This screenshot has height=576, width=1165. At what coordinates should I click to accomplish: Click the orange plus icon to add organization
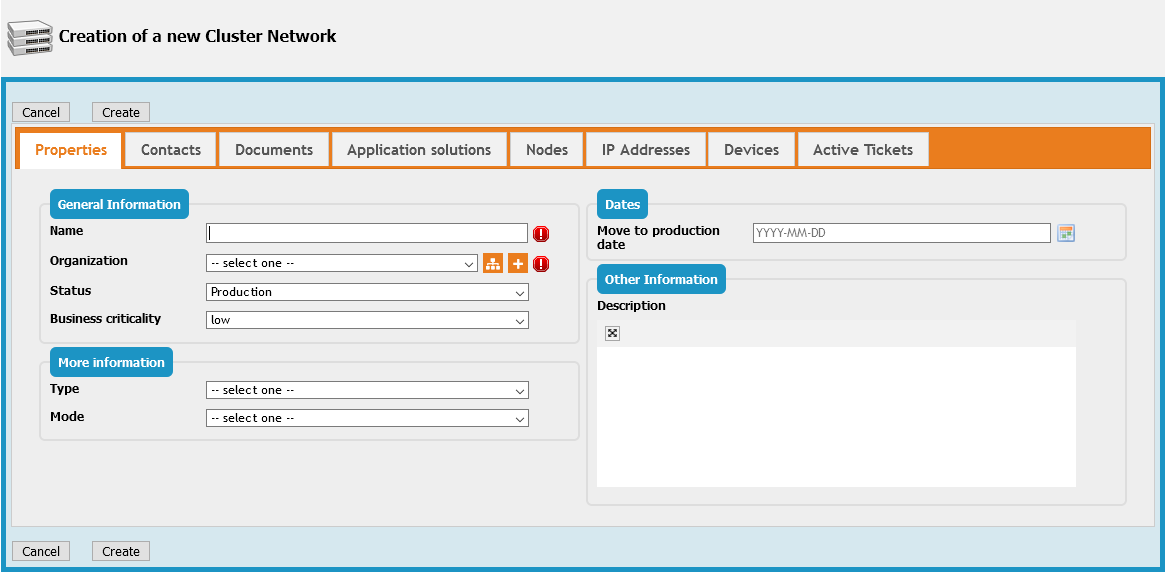(517, 263)
